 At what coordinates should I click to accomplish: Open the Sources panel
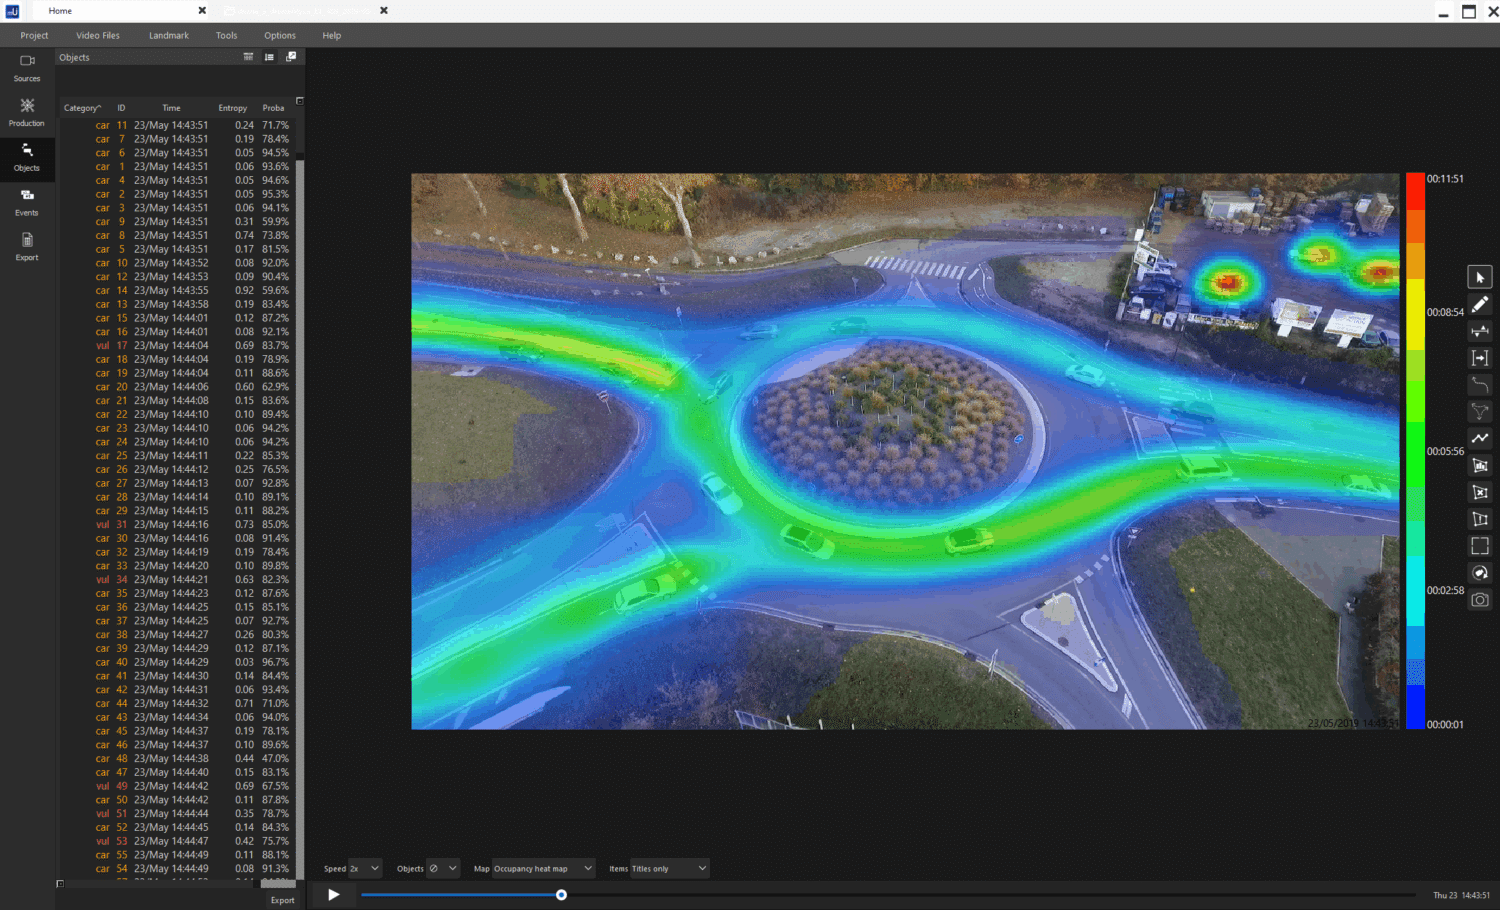[x=27, y=68]
